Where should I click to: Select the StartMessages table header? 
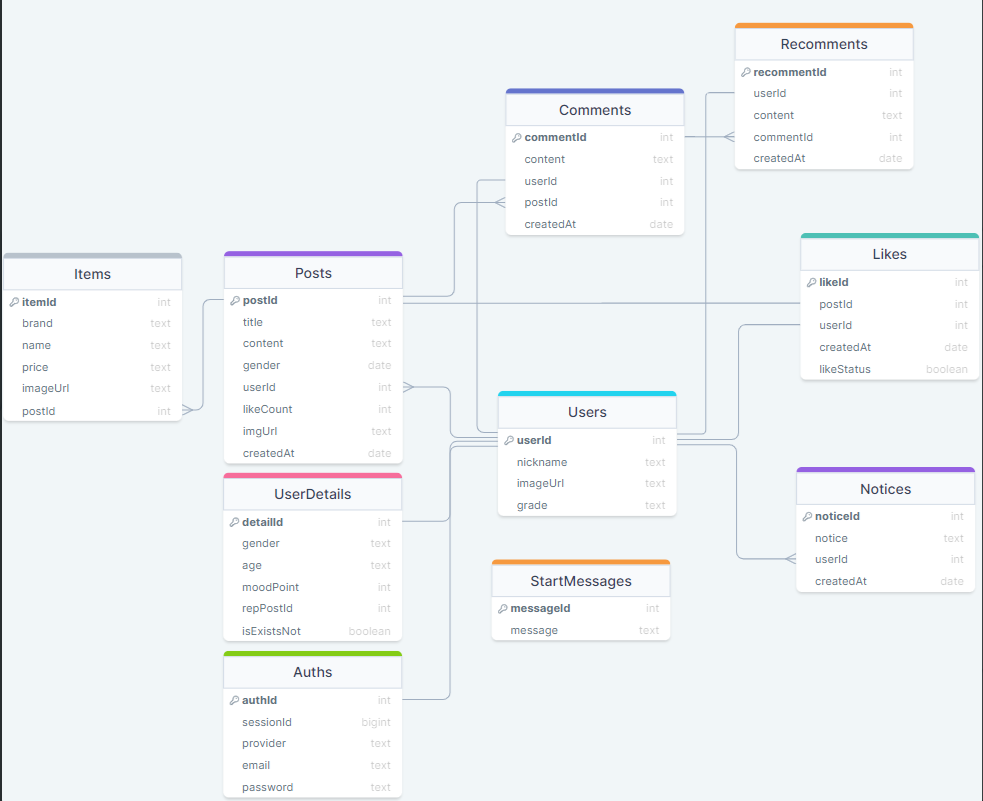[x=581, y=581]
